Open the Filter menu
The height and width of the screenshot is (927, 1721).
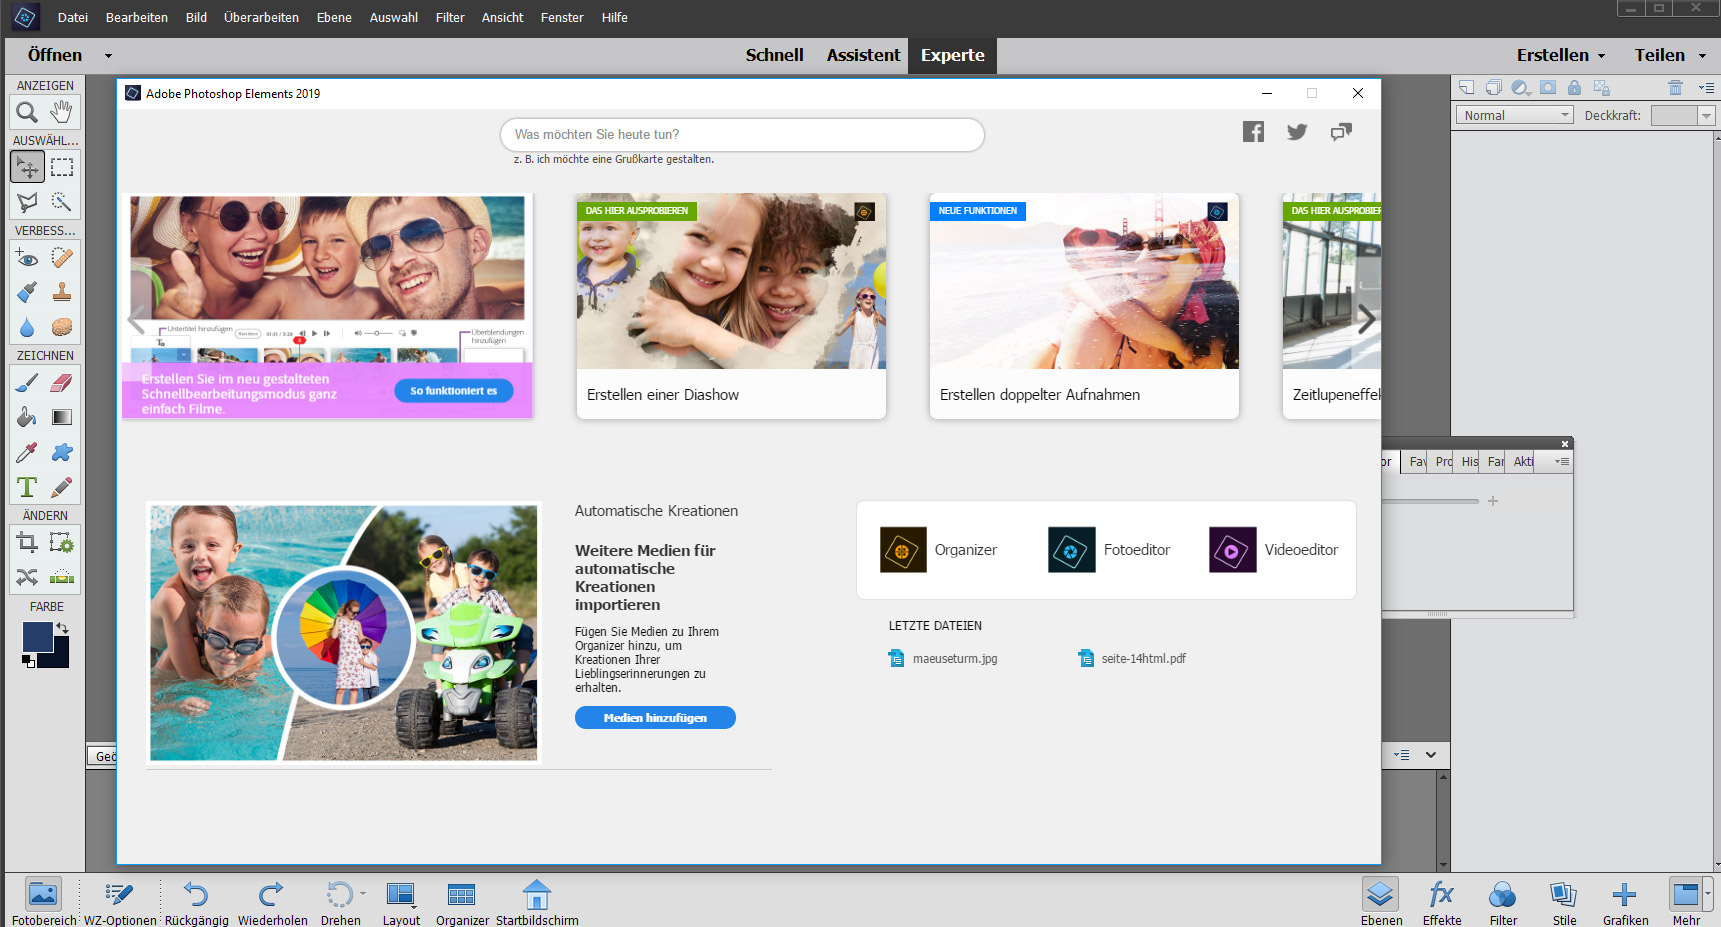(x=450, y=17)
